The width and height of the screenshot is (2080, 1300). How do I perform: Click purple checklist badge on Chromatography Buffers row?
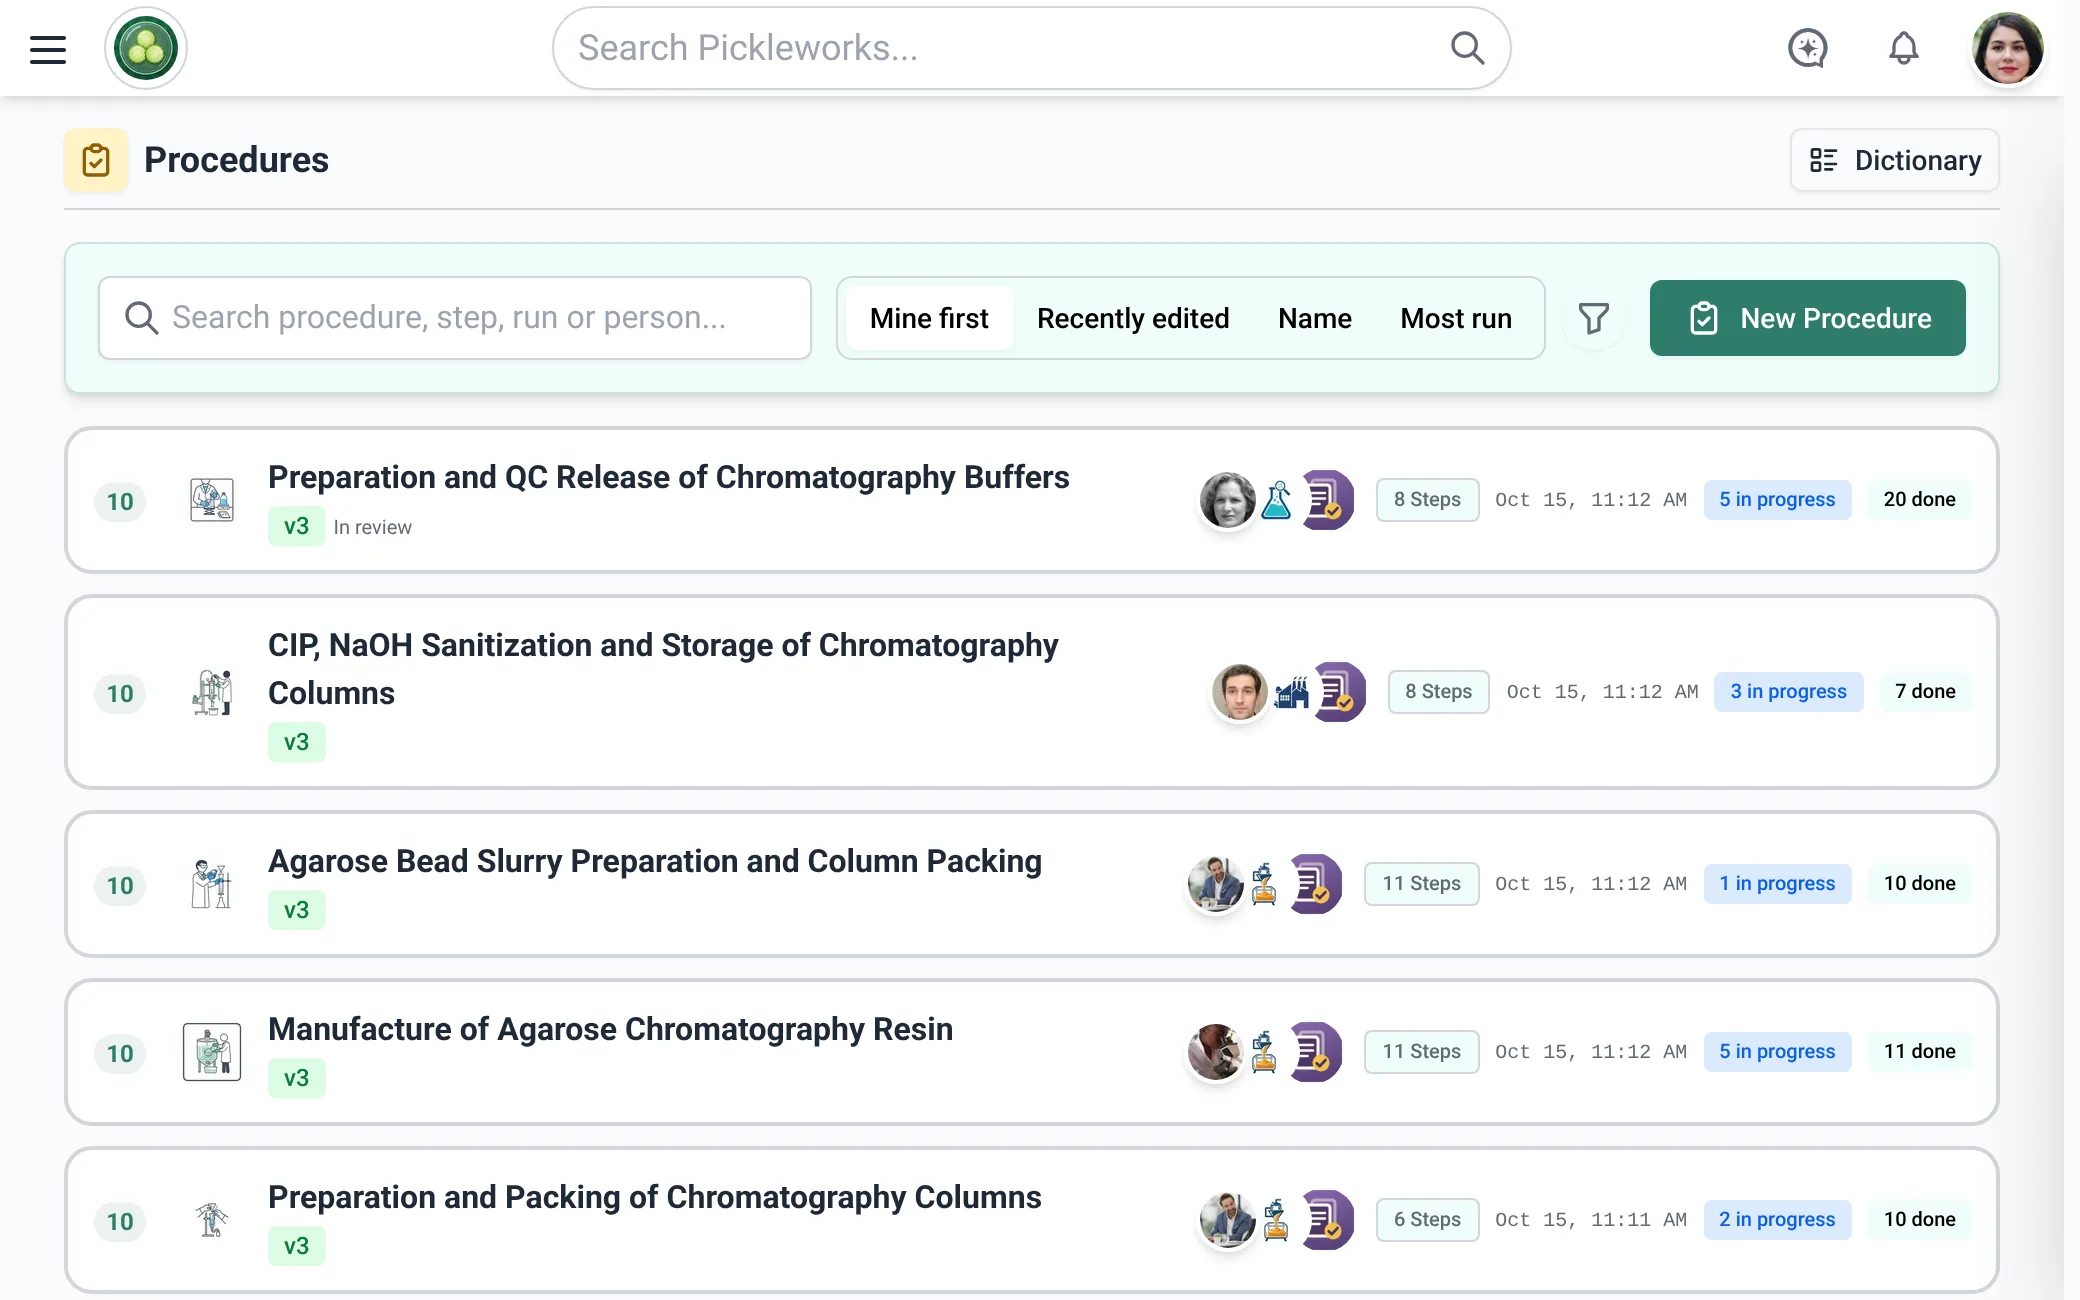[x=1327, y=500]
